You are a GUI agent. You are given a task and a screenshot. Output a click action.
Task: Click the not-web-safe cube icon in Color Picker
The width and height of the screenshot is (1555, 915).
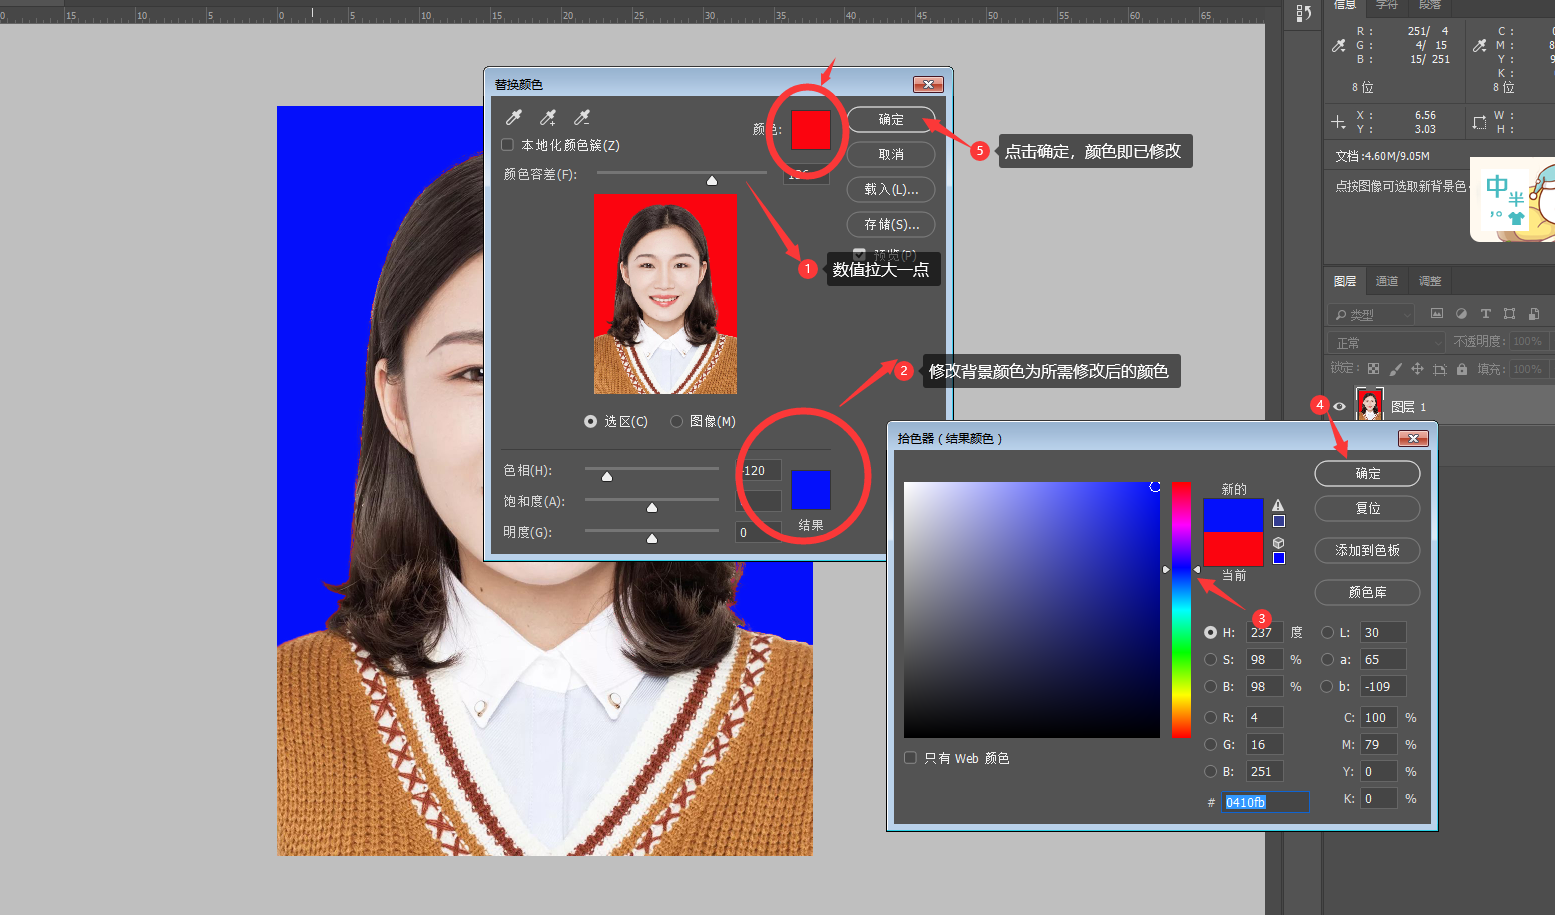tap(1278, 542)
